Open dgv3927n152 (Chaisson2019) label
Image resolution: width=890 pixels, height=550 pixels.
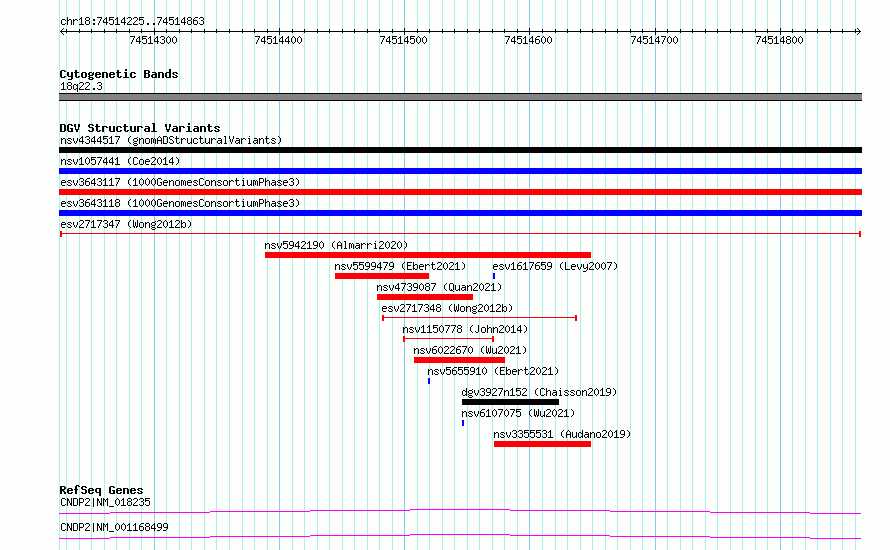(x=539, y=392)
